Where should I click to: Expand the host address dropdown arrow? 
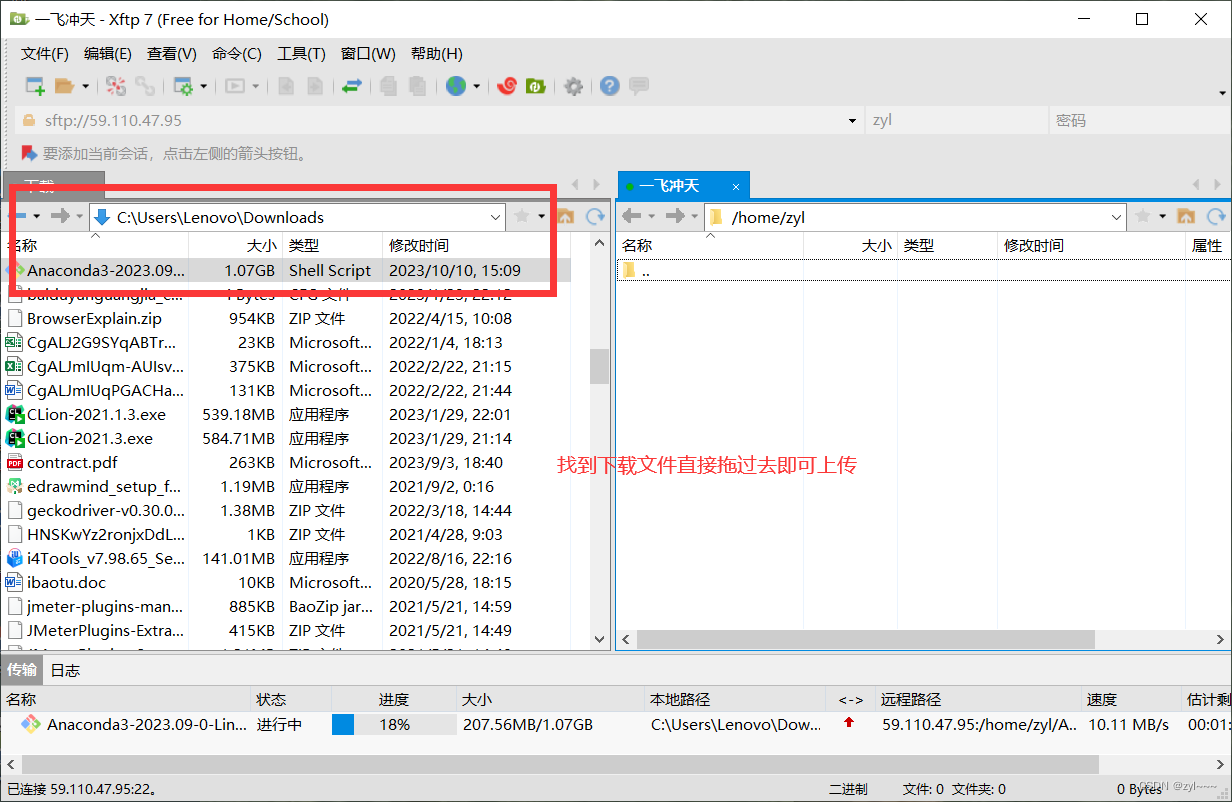click(x=852, y=121)
